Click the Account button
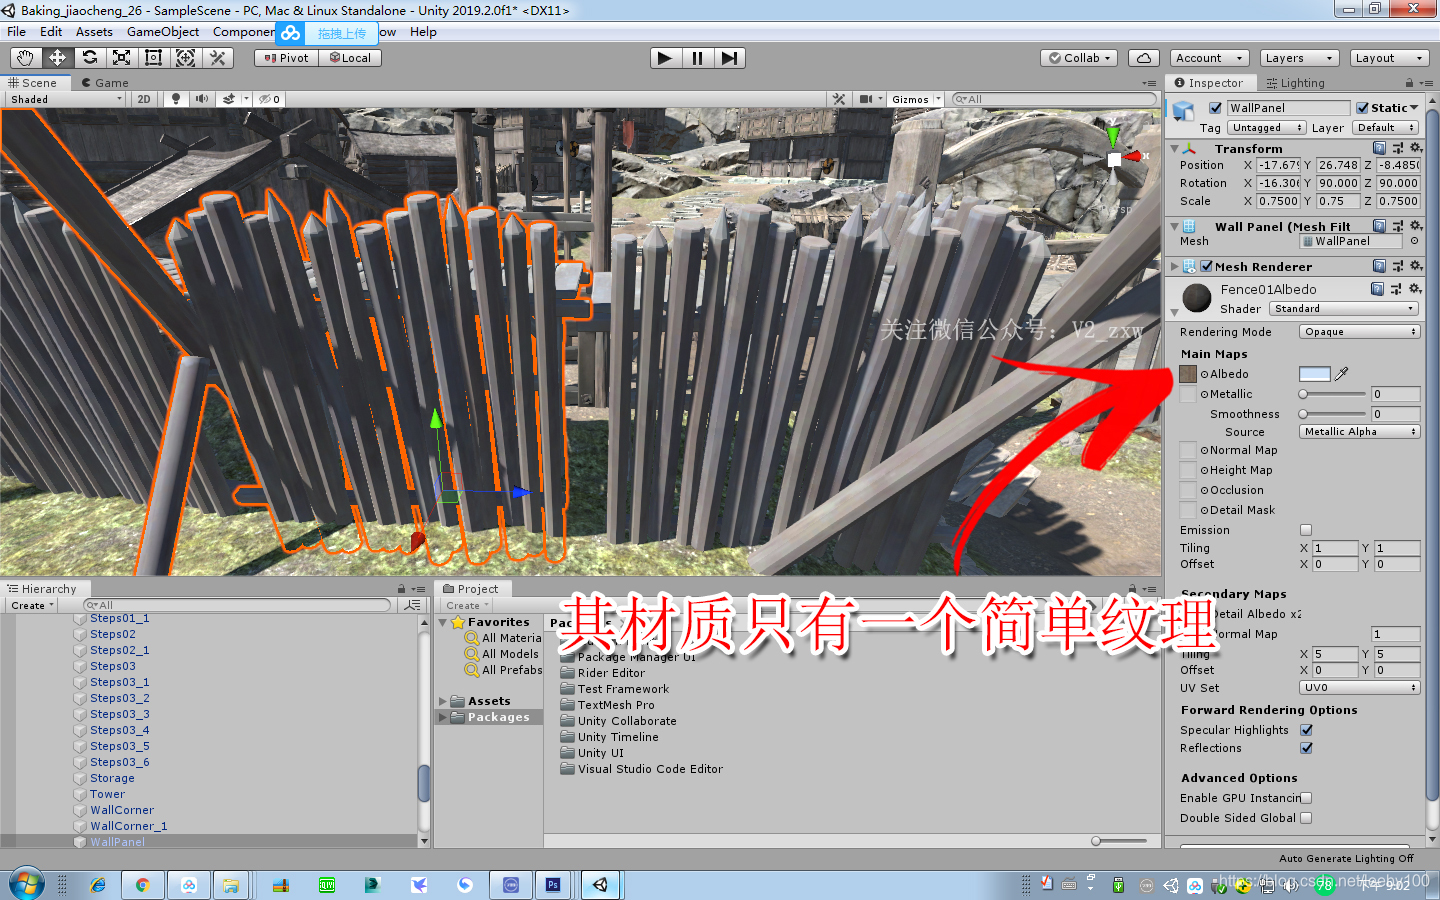Screen dimensions: 1440x900 pyautogui.click(x=1209, y=58)
